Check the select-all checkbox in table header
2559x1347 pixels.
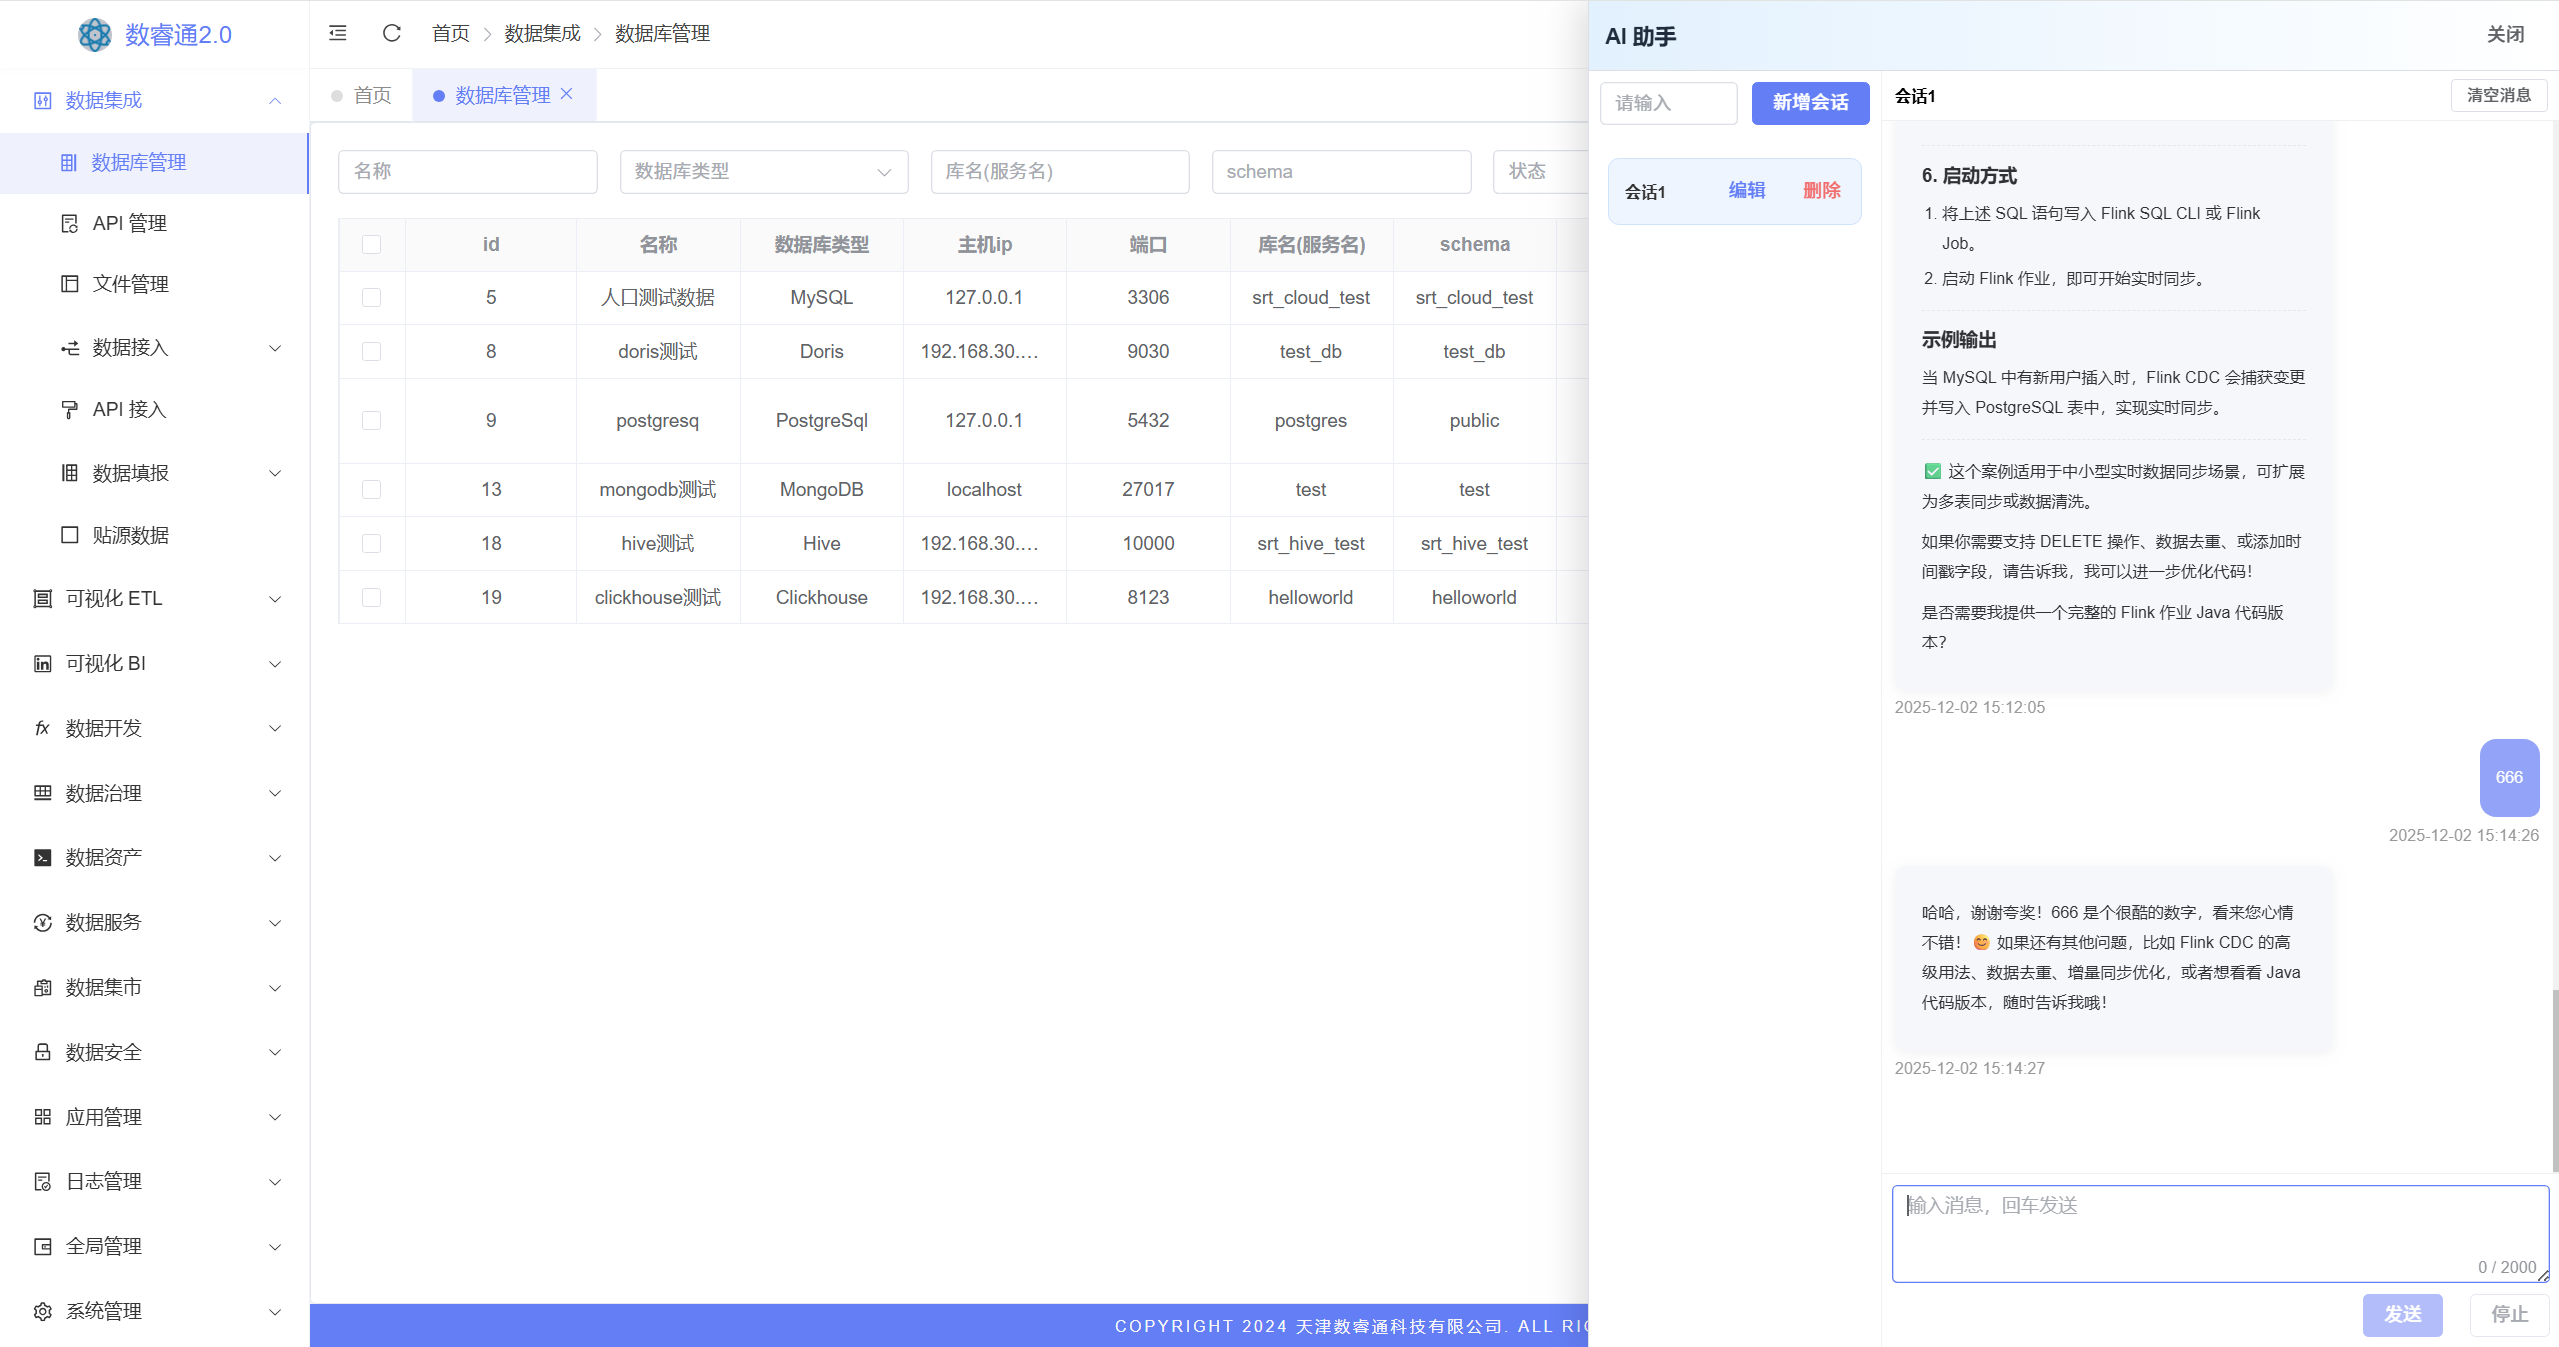click(371, 244)
